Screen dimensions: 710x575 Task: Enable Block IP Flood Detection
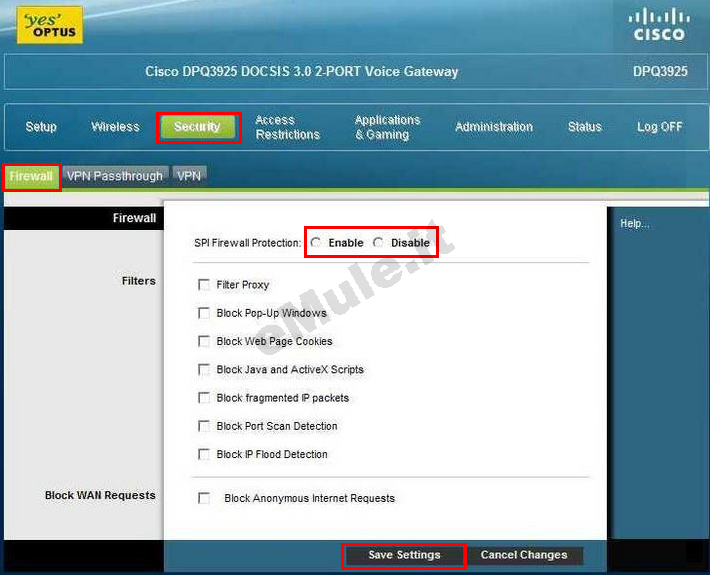(204, 454)
